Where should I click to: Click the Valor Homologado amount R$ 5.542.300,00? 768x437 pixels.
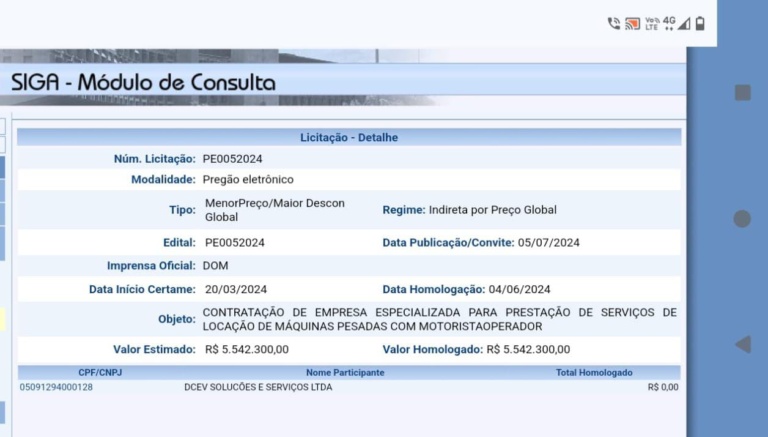[x=528, y=350]
